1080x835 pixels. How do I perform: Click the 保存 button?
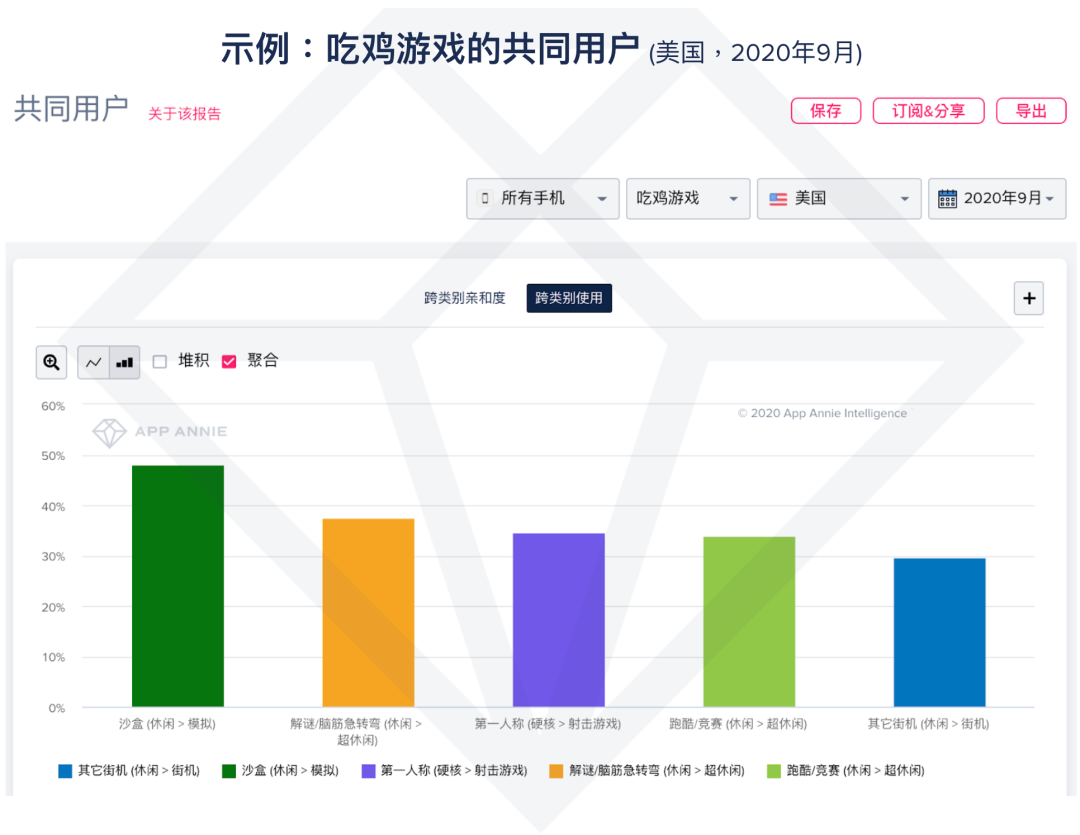coord(825,111)
